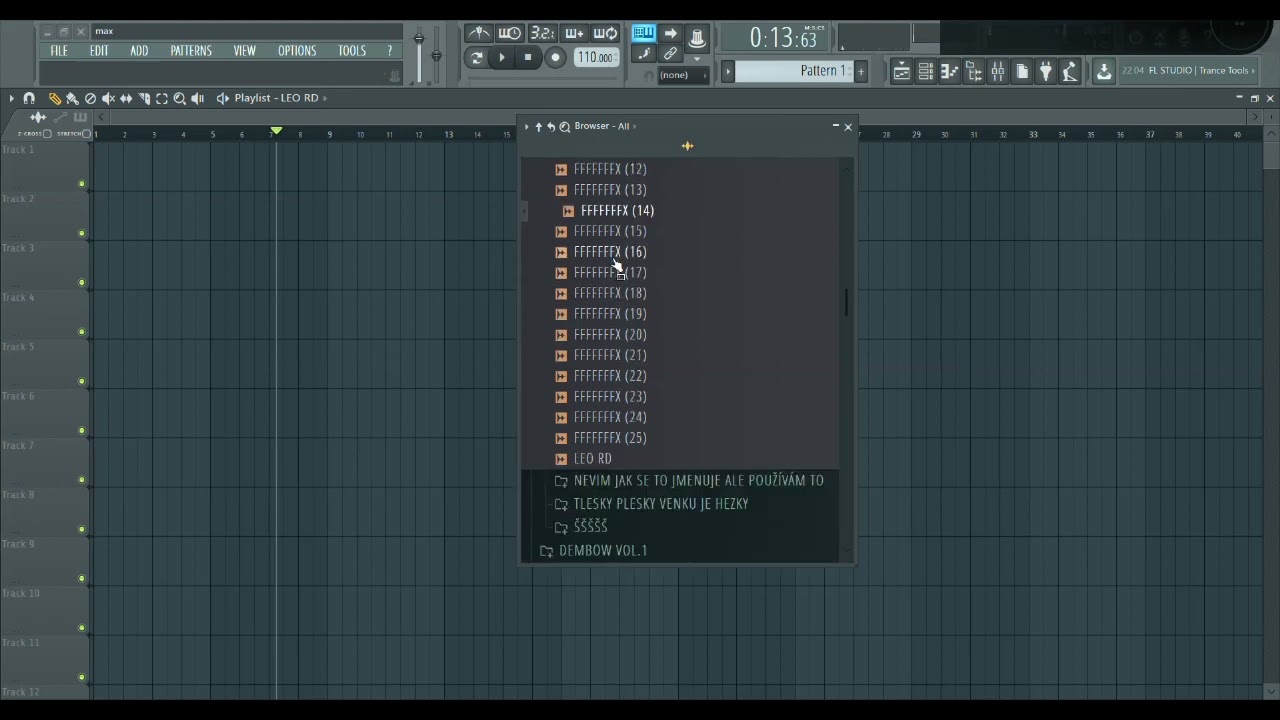
Task: Open the EDIT menu
Action: coord(99,51)
